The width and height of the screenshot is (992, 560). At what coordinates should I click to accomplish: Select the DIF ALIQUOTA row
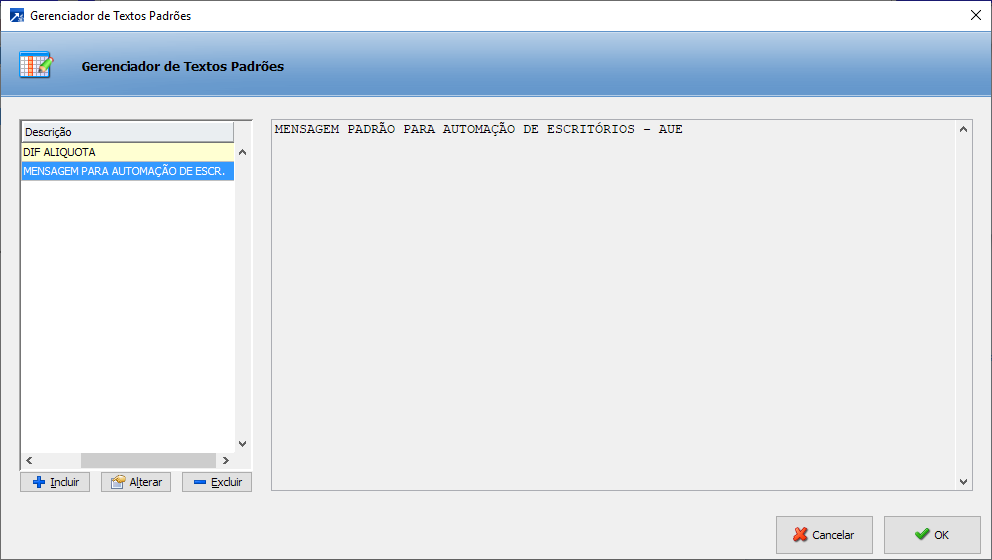pos(128,152)
